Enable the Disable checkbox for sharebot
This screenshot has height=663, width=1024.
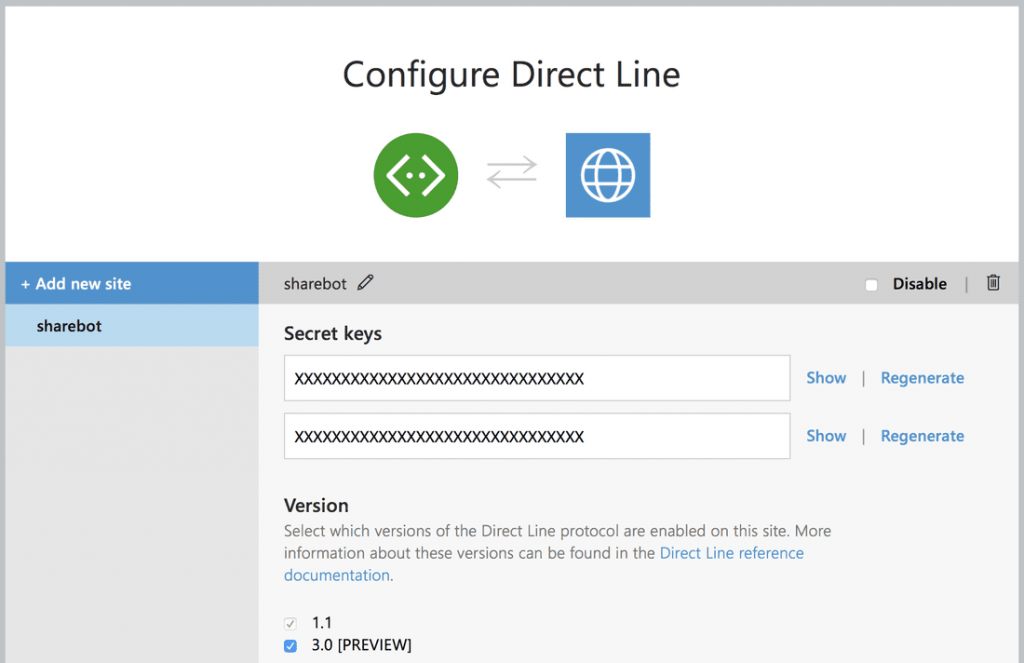click(870, 284)
